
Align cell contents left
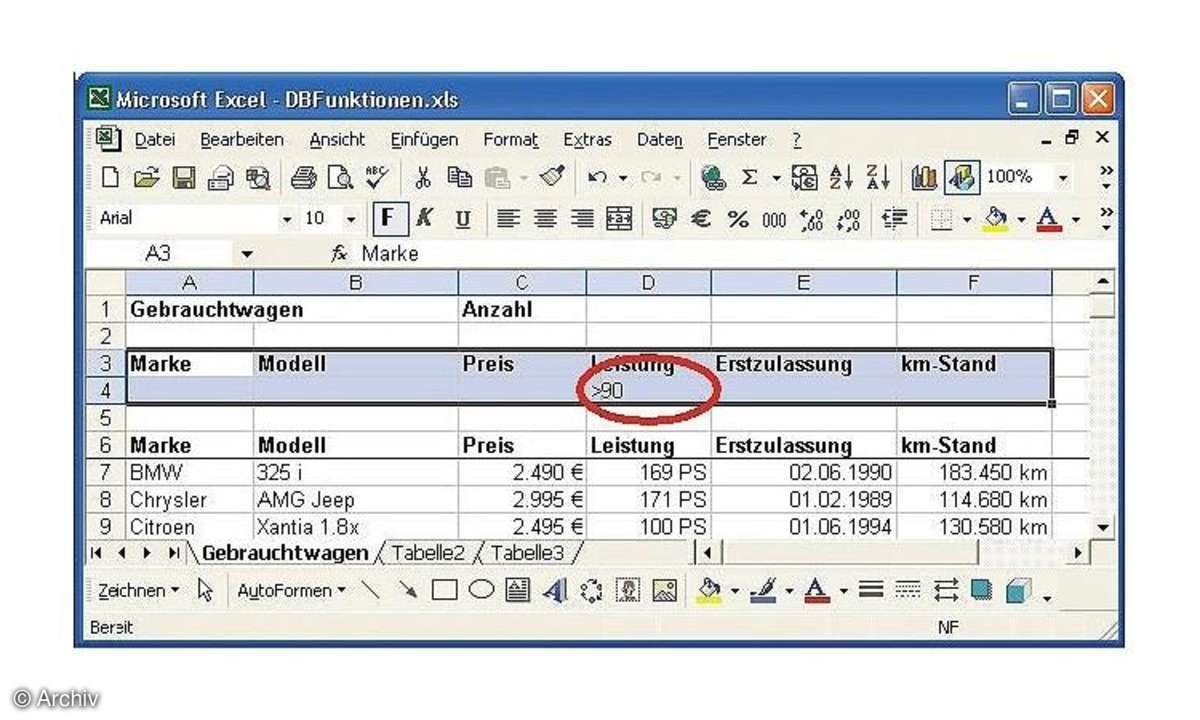point(510,218)
